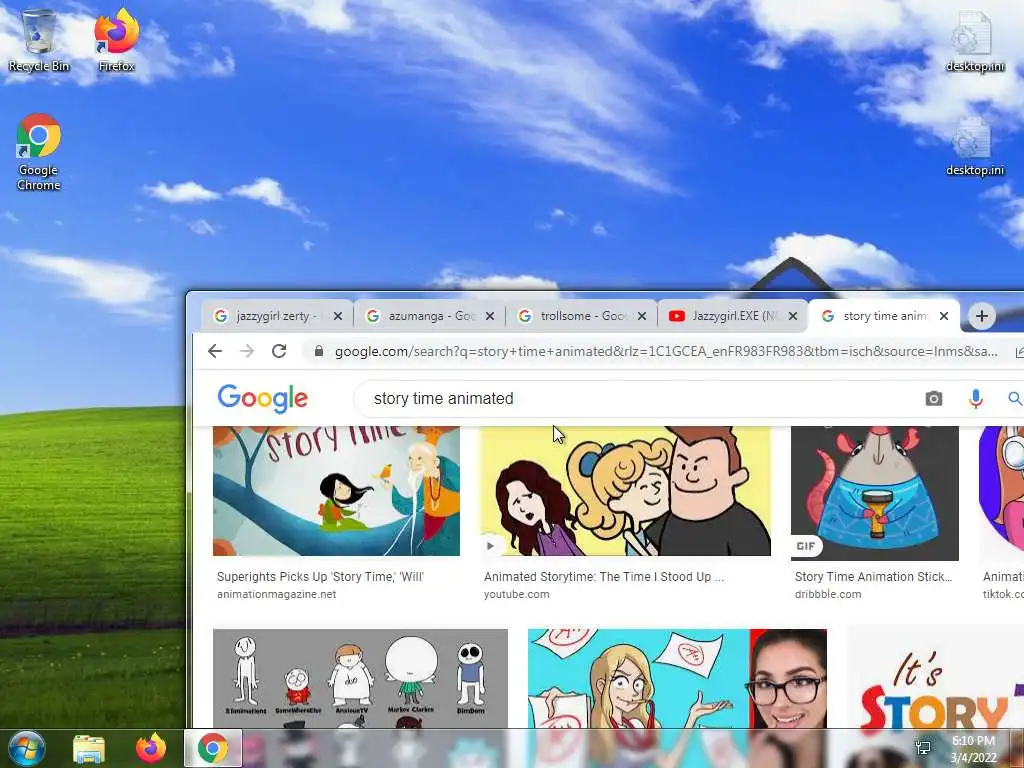Launch Firefox from the taskbar

pos(151,748)
